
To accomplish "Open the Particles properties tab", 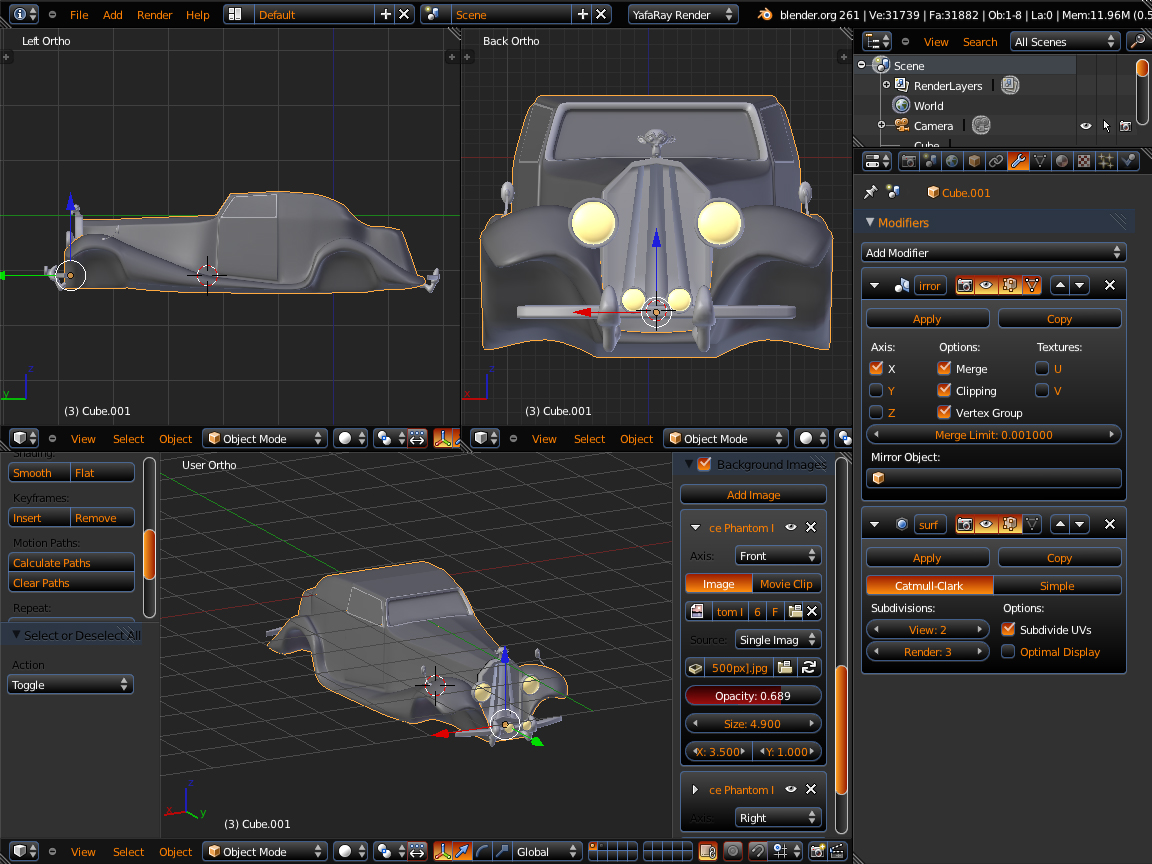I will (x=1106, y=161).
